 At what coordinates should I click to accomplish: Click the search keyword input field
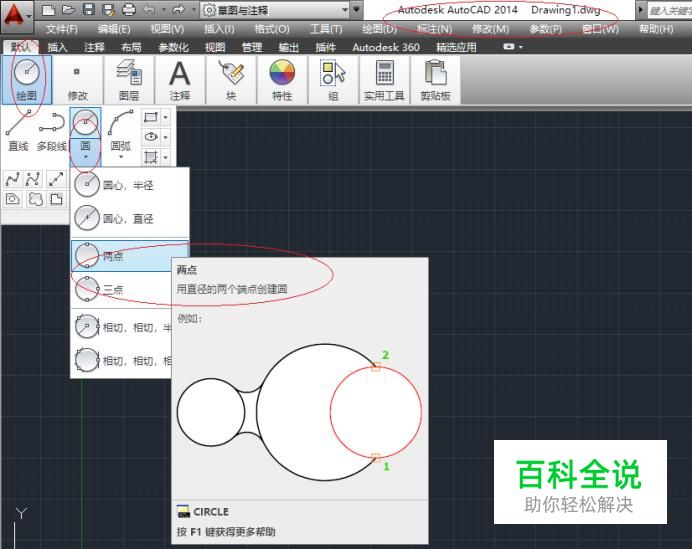(669, 10)
